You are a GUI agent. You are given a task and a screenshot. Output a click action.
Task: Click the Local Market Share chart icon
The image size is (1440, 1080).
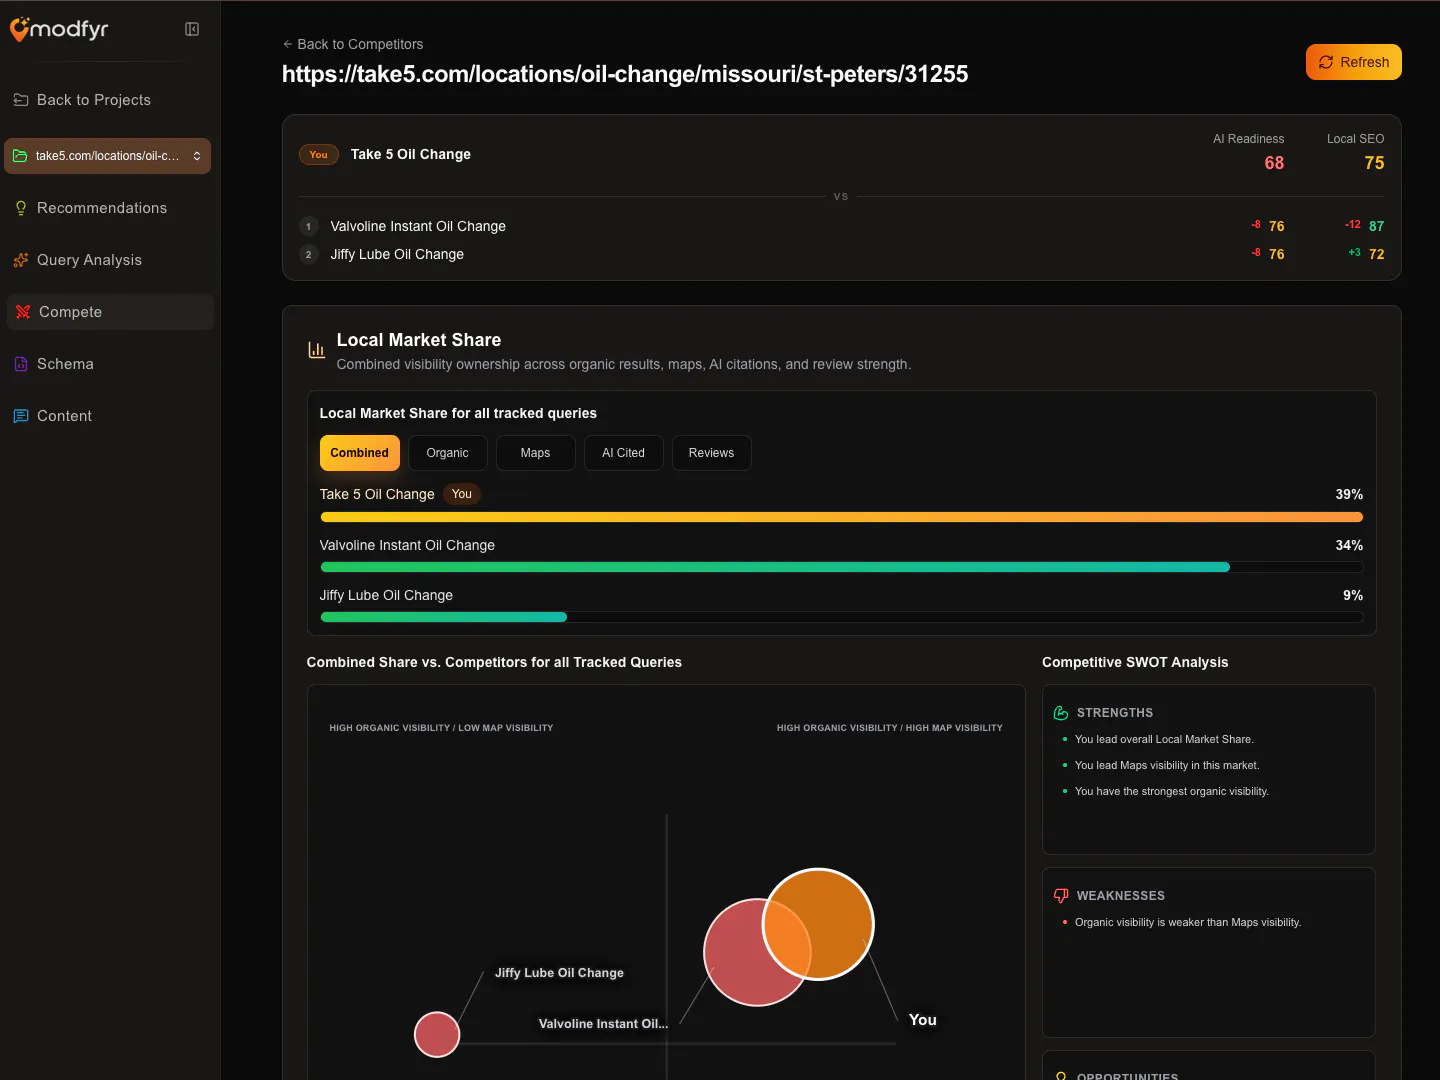click(x=316, y=350)
